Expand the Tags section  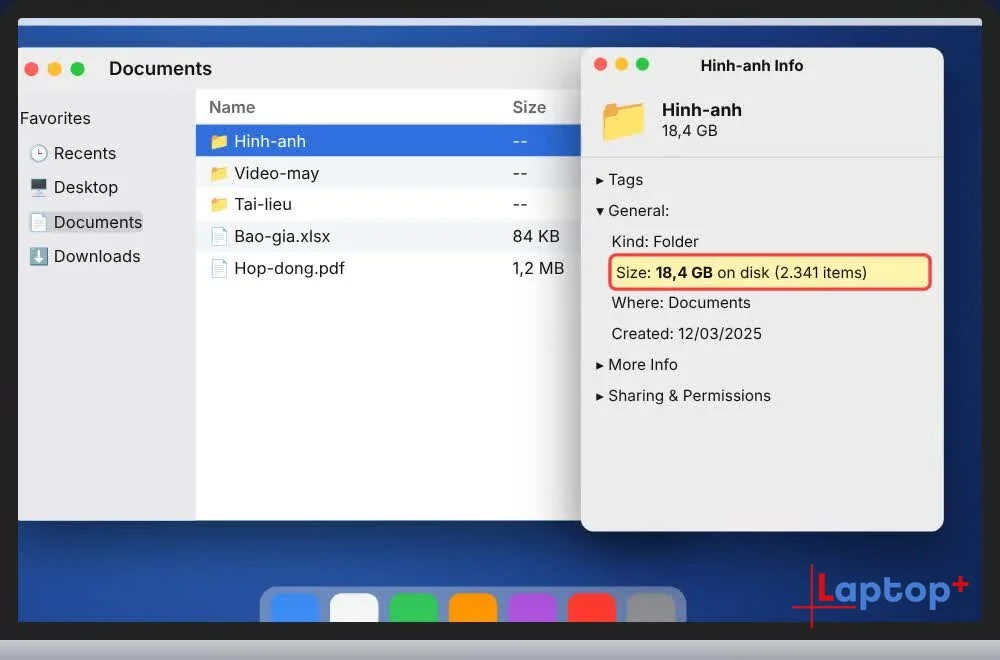point(599,180)
